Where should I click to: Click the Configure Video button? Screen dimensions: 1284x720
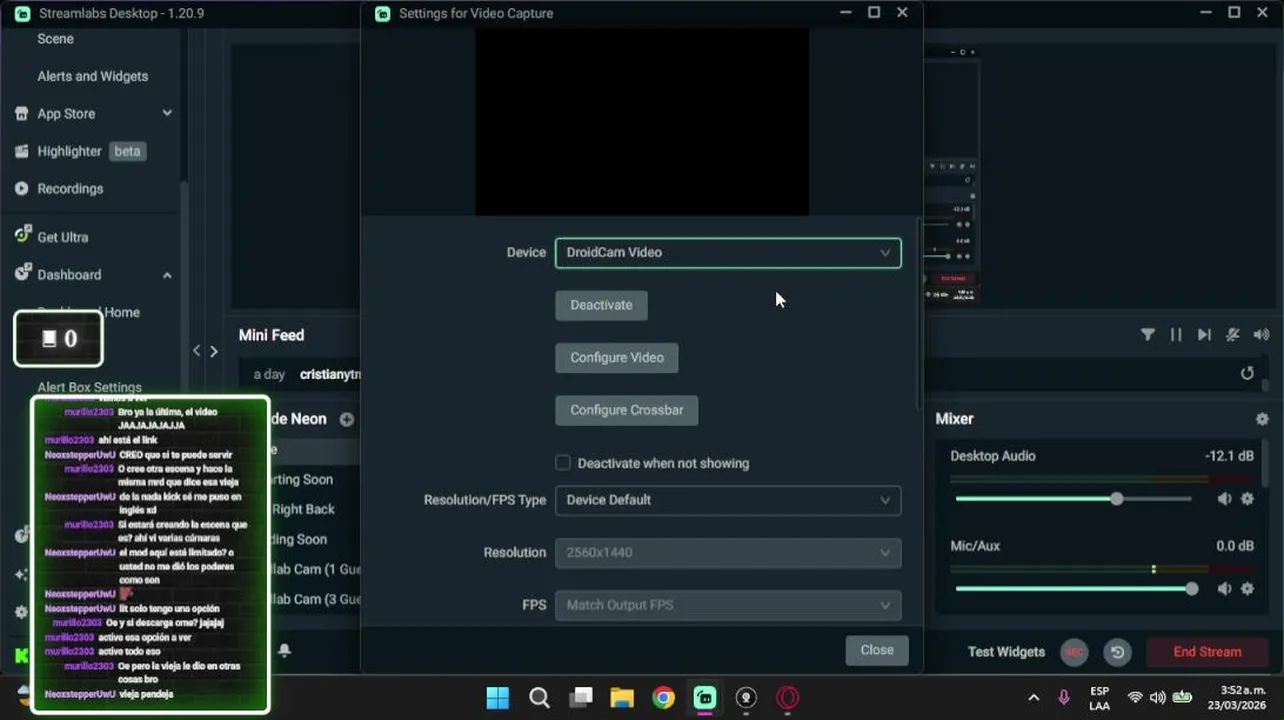point(617,358)
